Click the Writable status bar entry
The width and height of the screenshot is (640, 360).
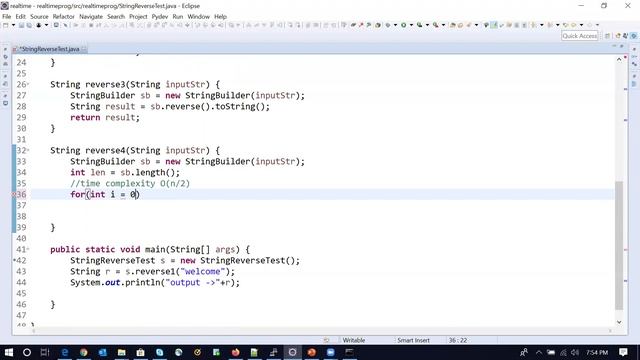coord(353,340)
